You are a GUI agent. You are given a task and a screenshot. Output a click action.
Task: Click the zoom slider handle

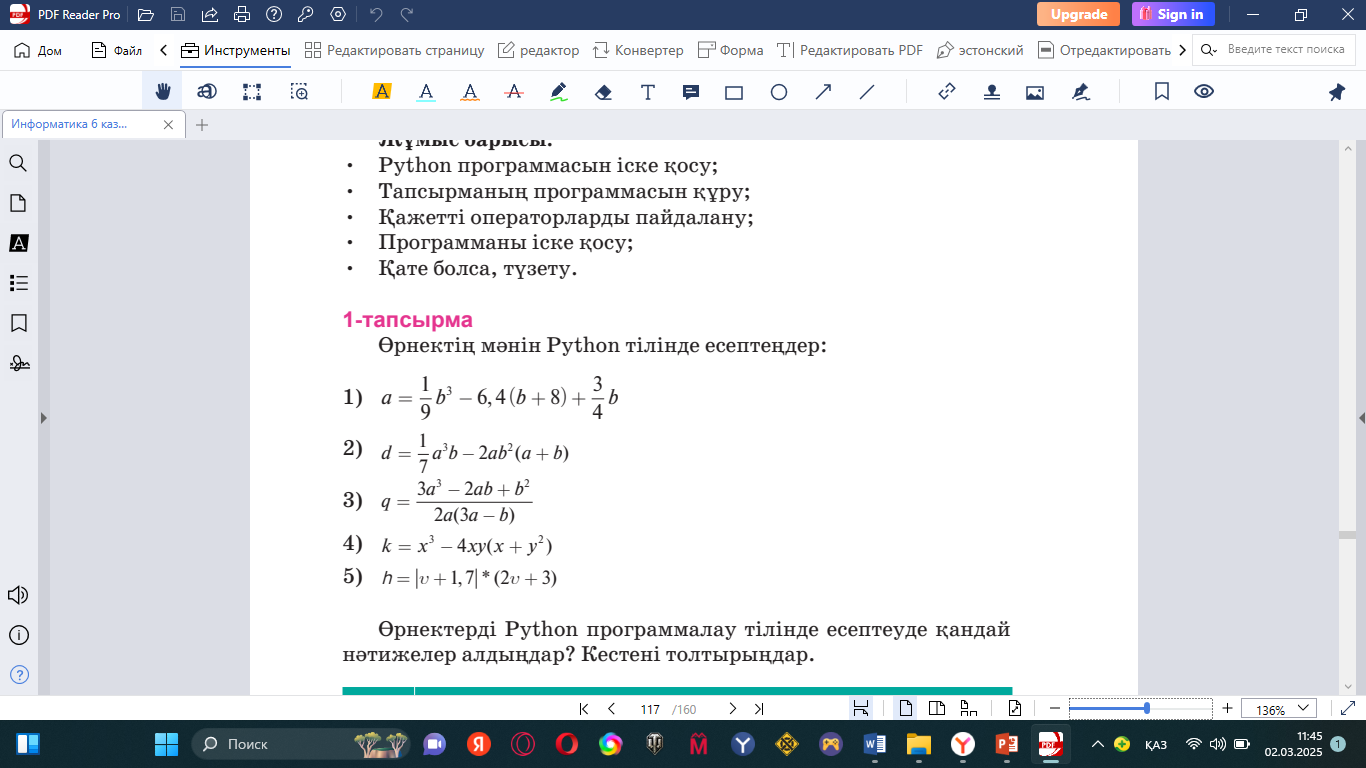[x=1146, y=708]
